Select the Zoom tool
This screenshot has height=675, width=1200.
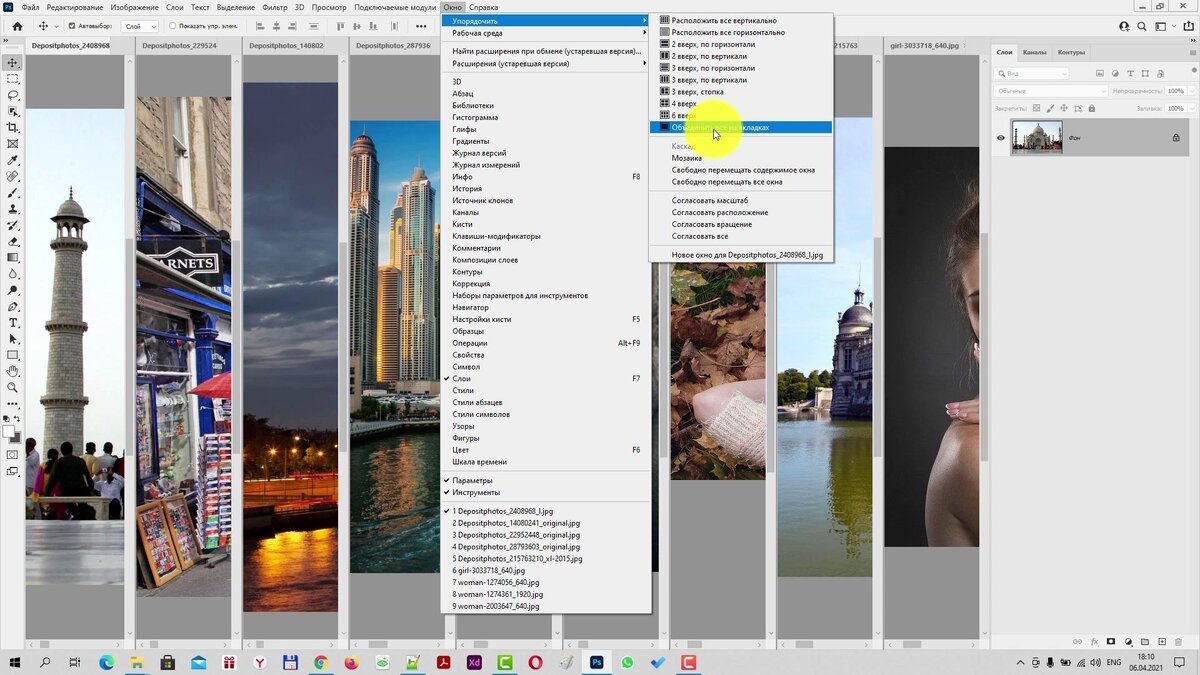(13, 387)
